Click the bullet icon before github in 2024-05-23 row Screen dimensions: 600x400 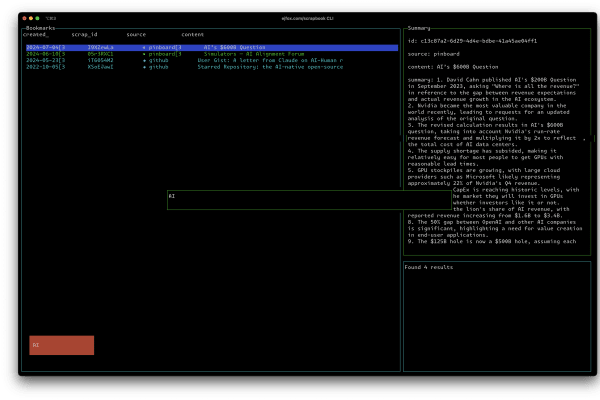144,60
